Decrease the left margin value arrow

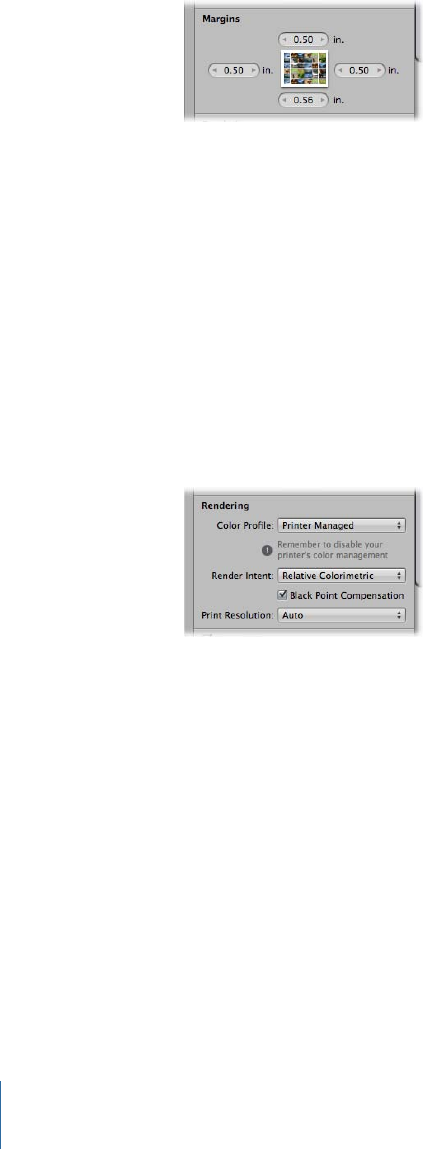215,70
